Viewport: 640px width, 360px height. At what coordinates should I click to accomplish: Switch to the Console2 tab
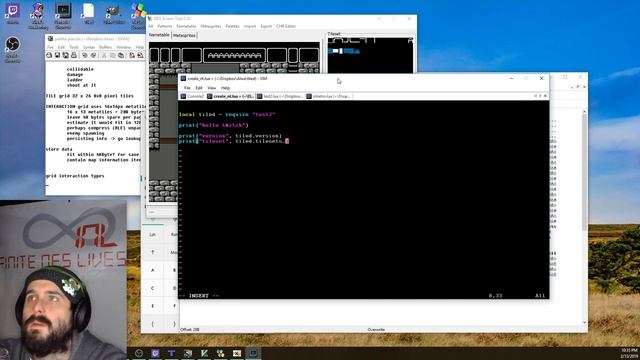(192, 96)
